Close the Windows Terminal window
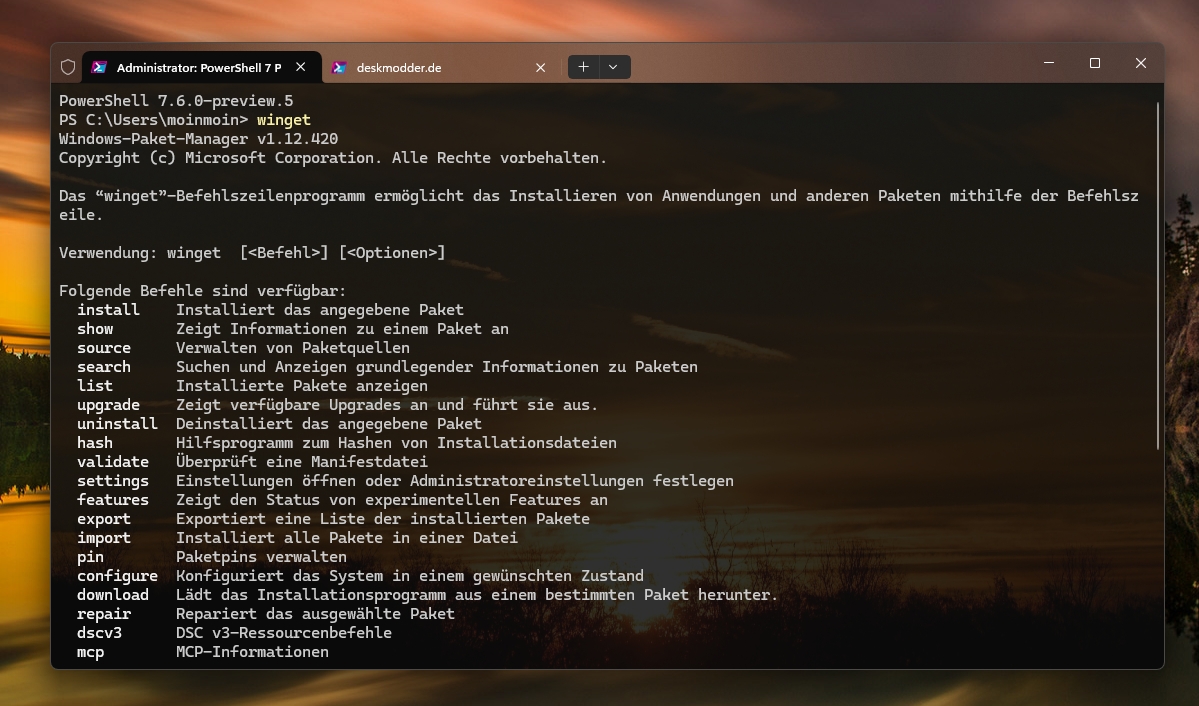1199x706 pixels. point(1140,63)
